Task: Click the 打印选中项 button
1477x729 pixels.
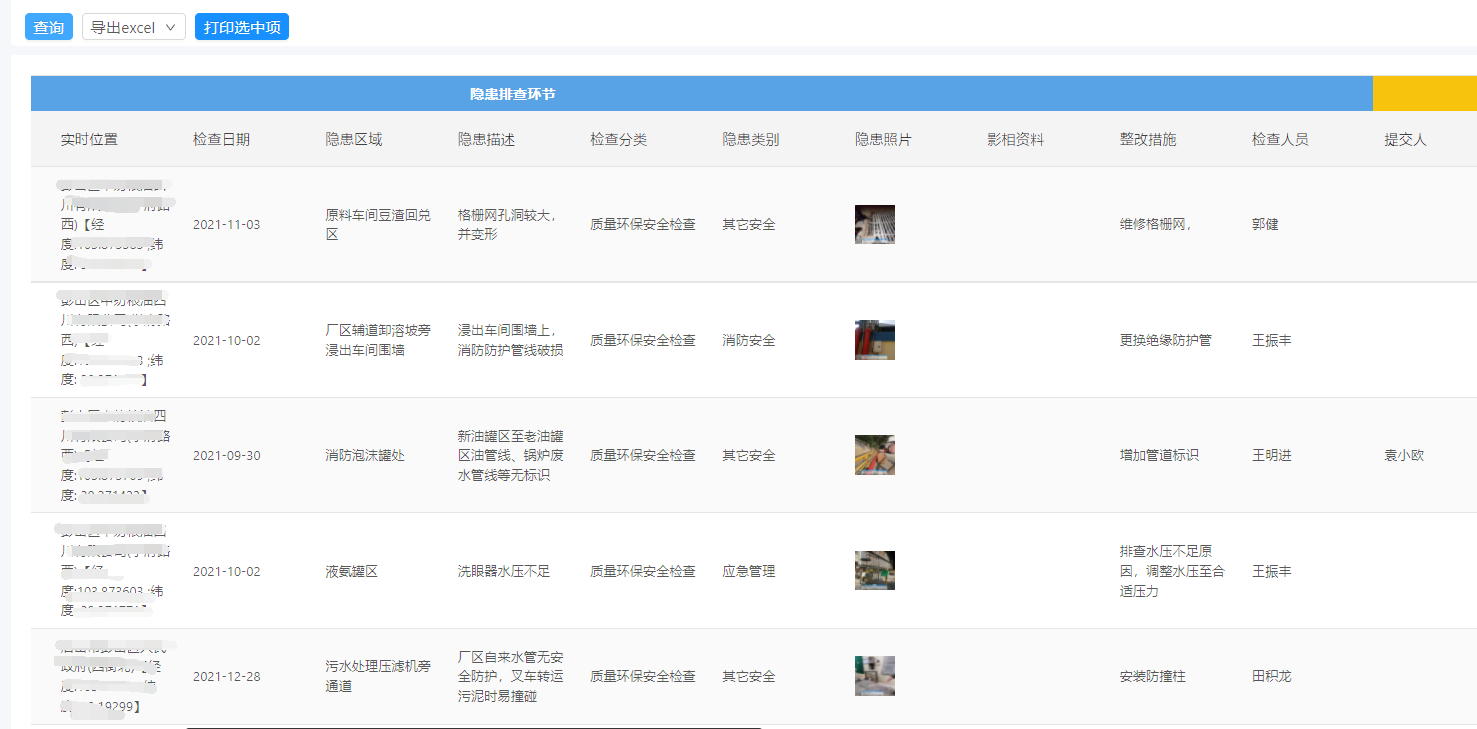Action: click(x=241, y=26)
